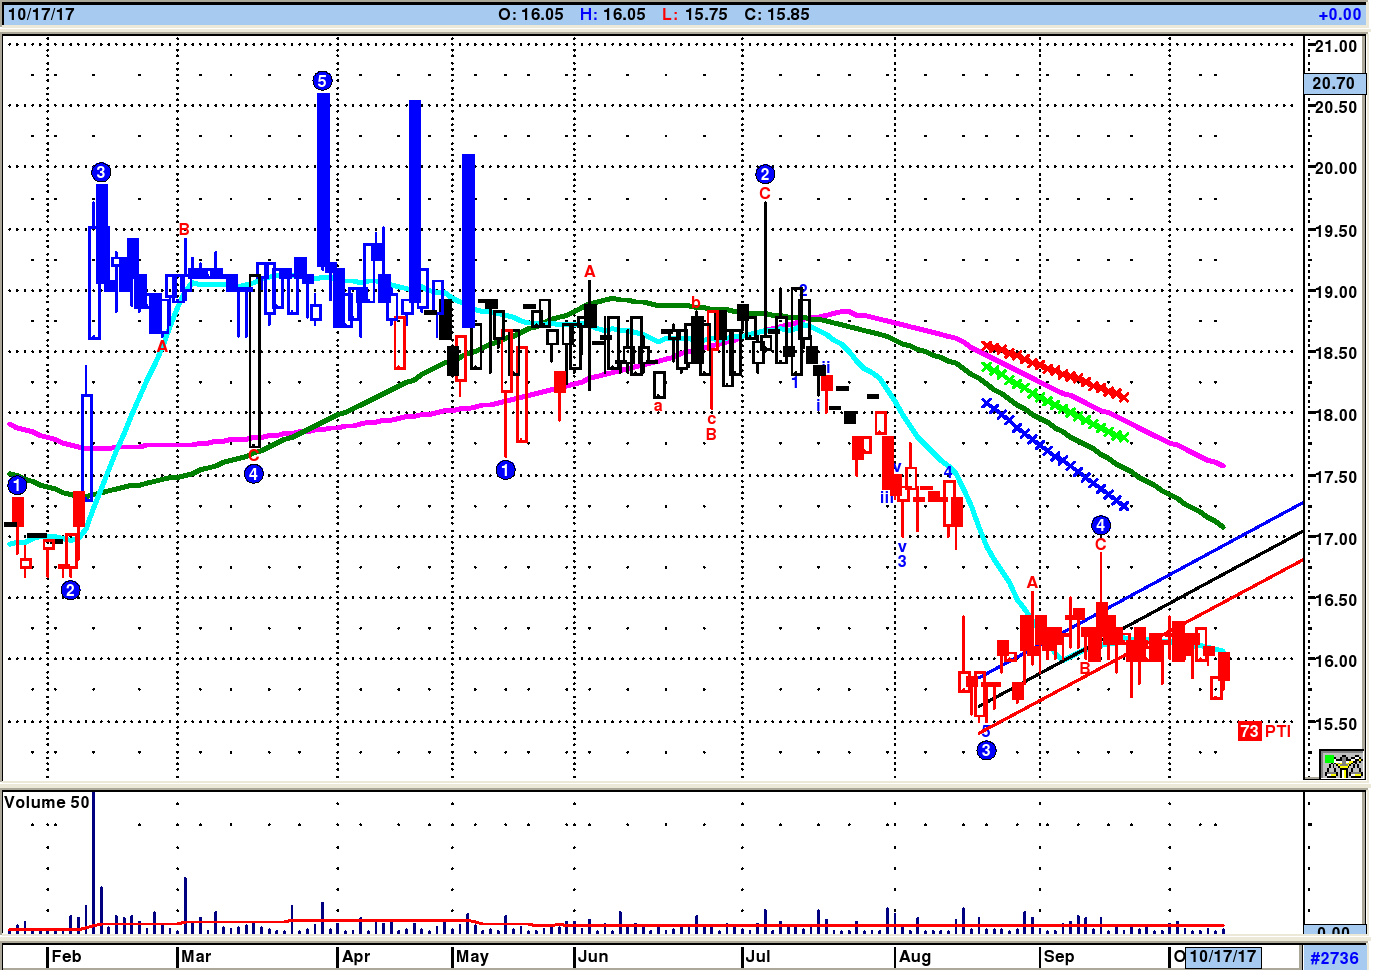Select the low value L: 15.75
1400x970 pixels.
[695, 14]
